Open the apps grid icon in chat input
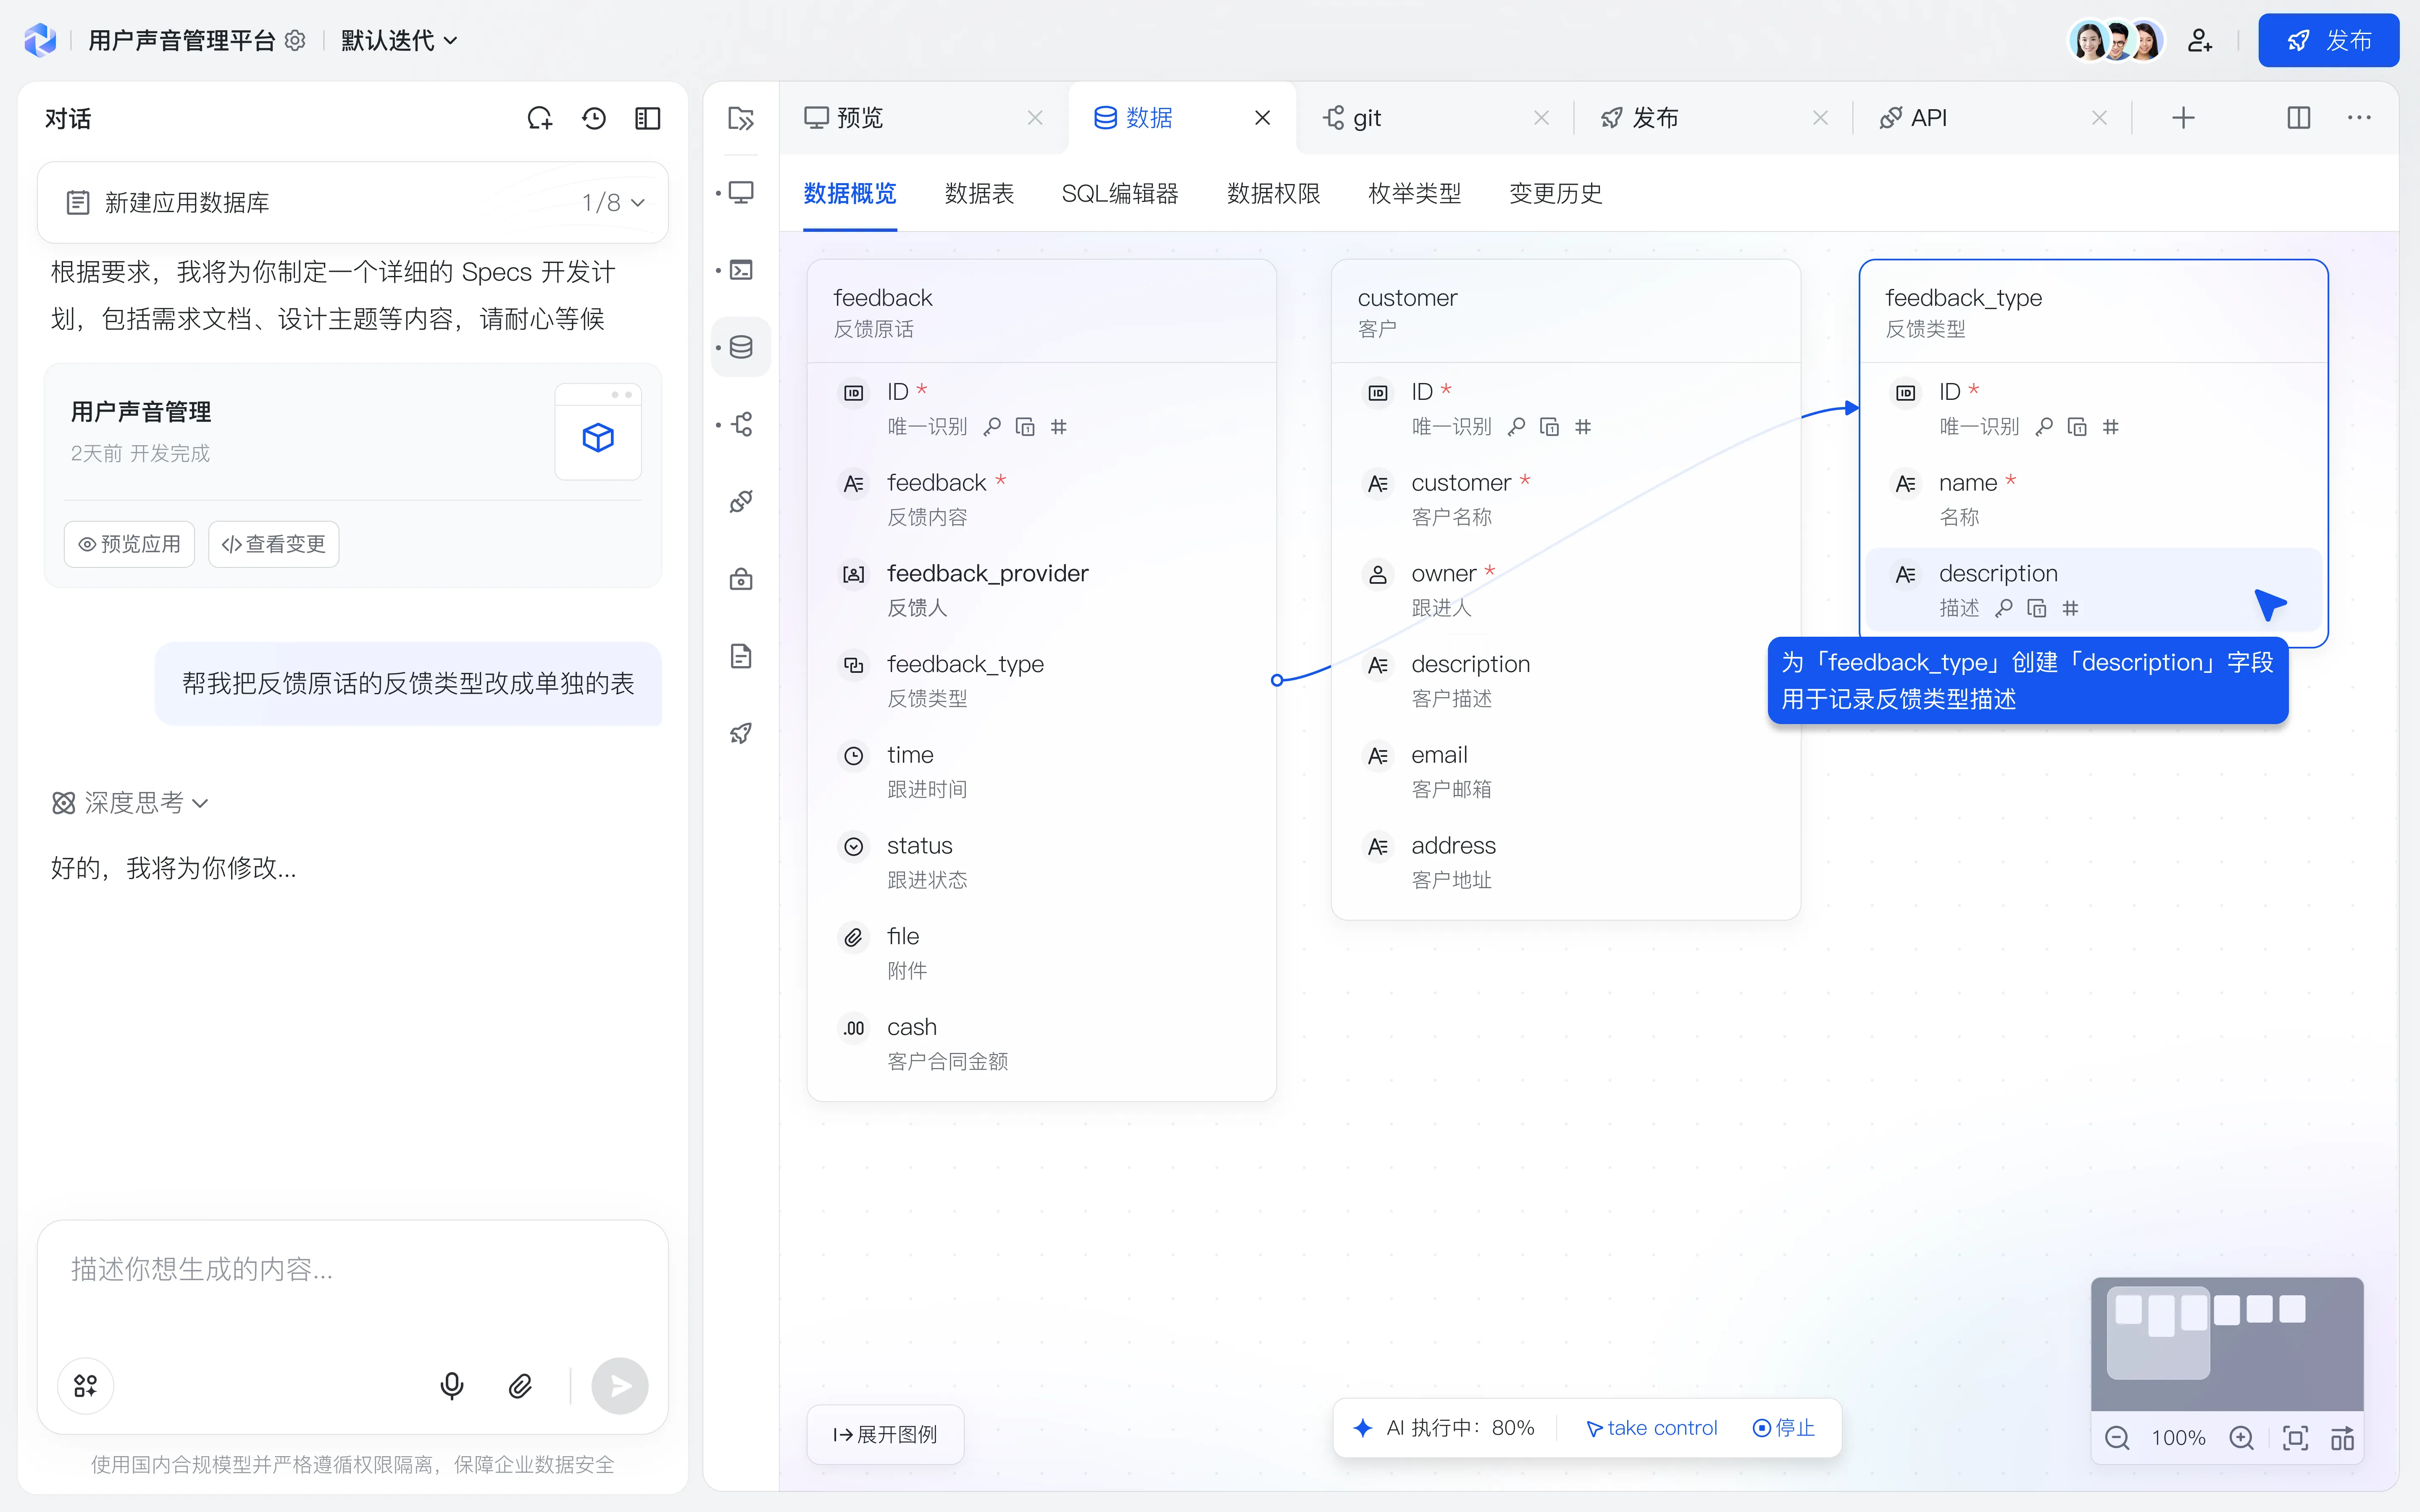This screenshot has height=1512, width=2420. coord(86,1386)
